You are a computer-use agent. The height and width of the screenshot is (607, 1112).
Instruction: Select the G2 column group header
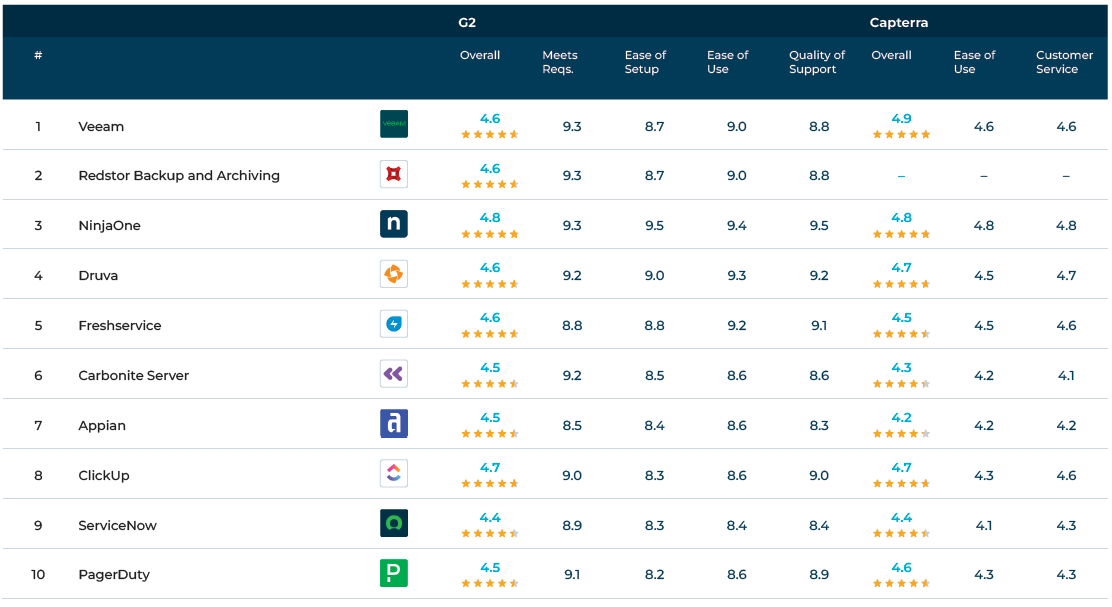point(467,23)
